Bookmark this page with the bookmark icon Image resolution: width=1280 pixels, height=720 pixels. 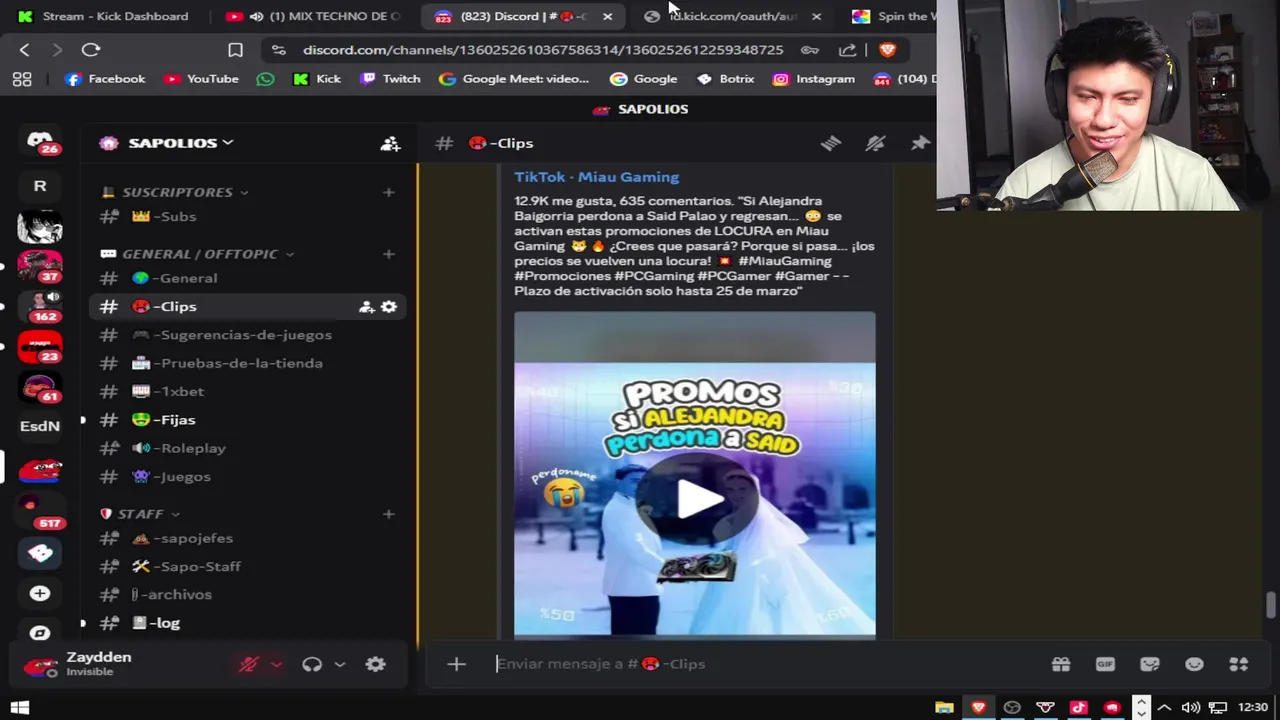click(235, 49)
